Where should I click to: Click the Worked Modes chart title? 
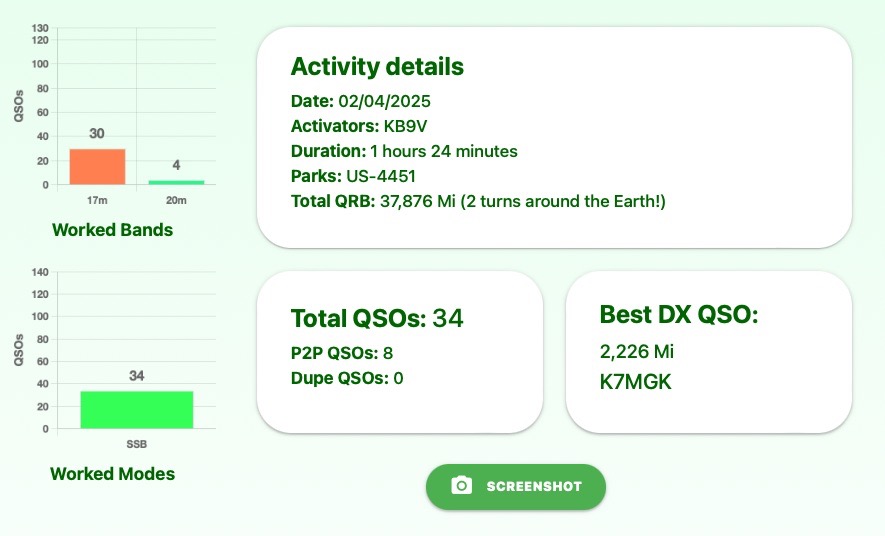tap(112, 474)
